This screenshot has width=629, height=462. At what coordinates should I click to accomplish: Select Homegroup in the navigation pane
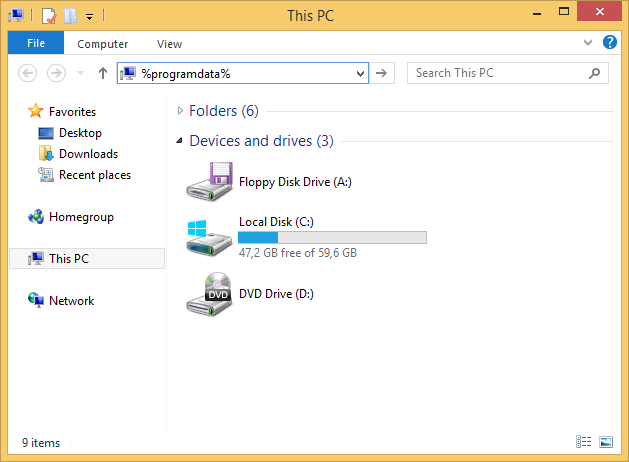pos(81,217)
